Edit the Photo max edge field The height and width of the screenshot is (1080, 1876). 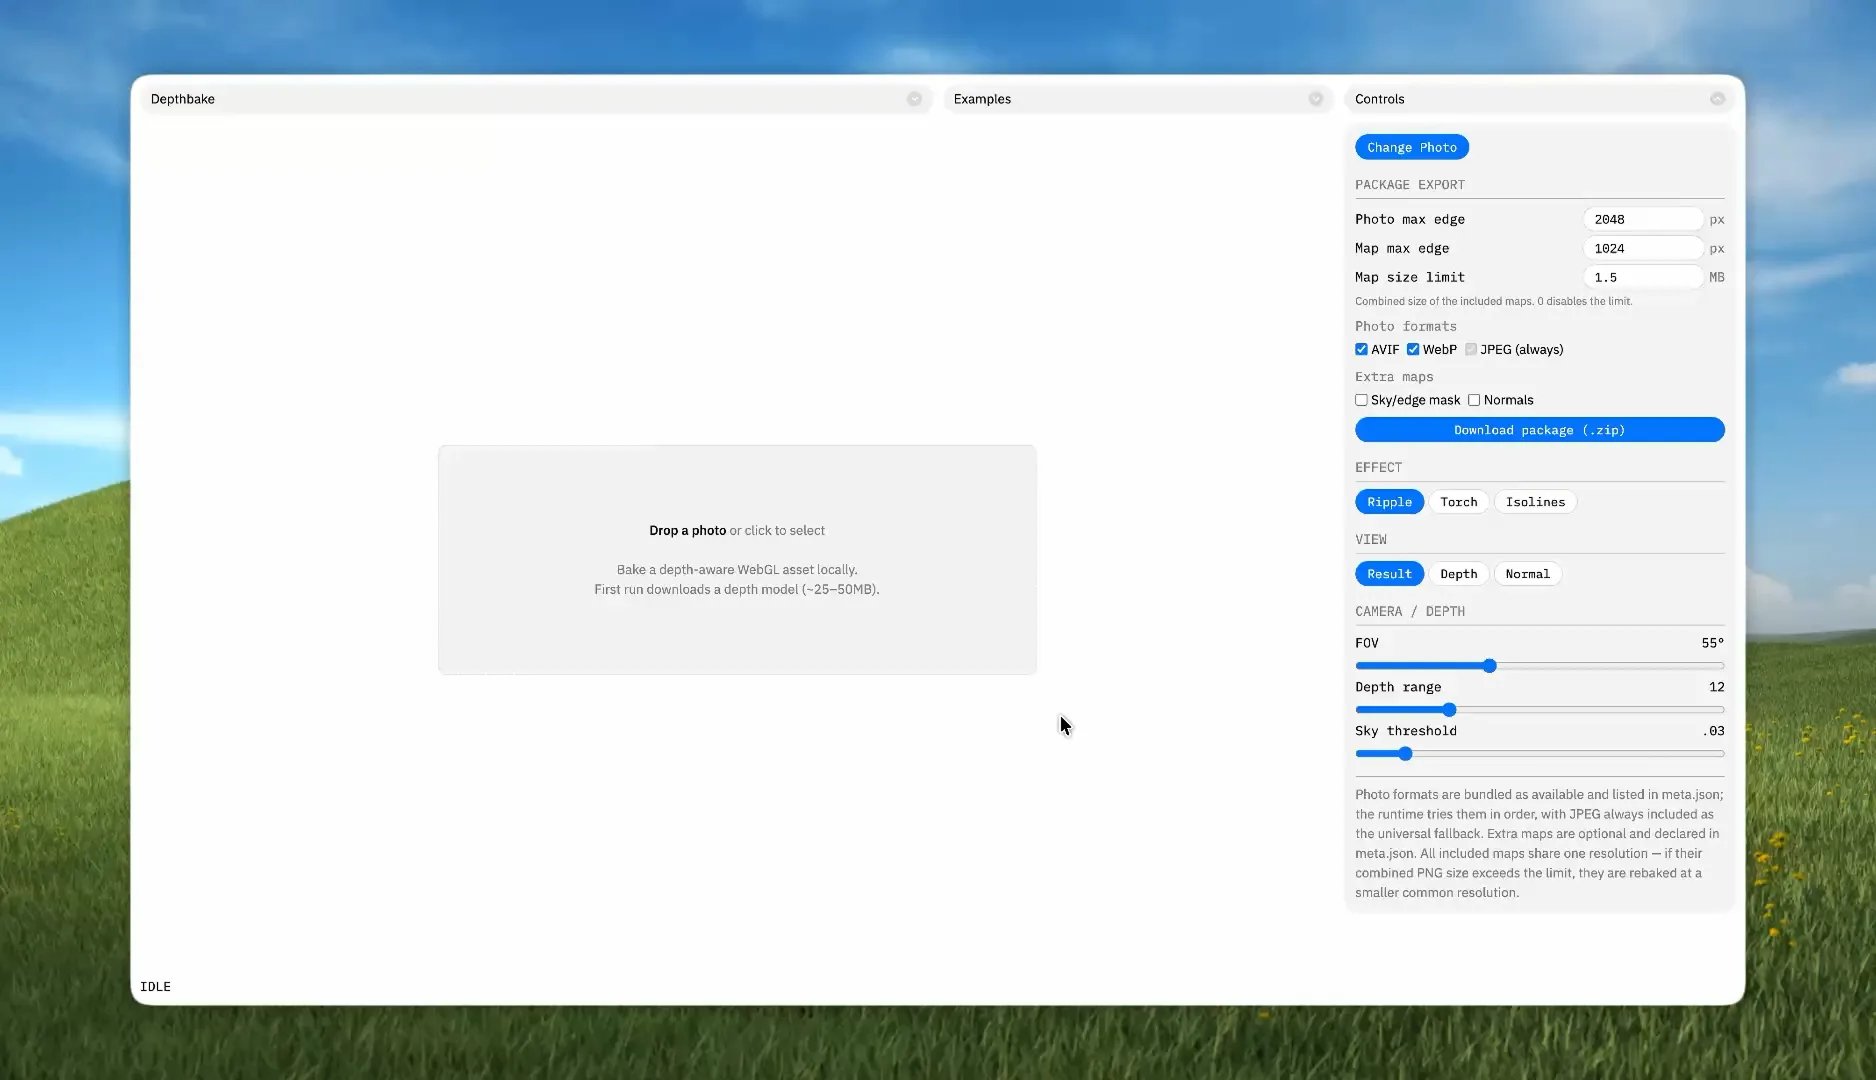click(1643, 219)
